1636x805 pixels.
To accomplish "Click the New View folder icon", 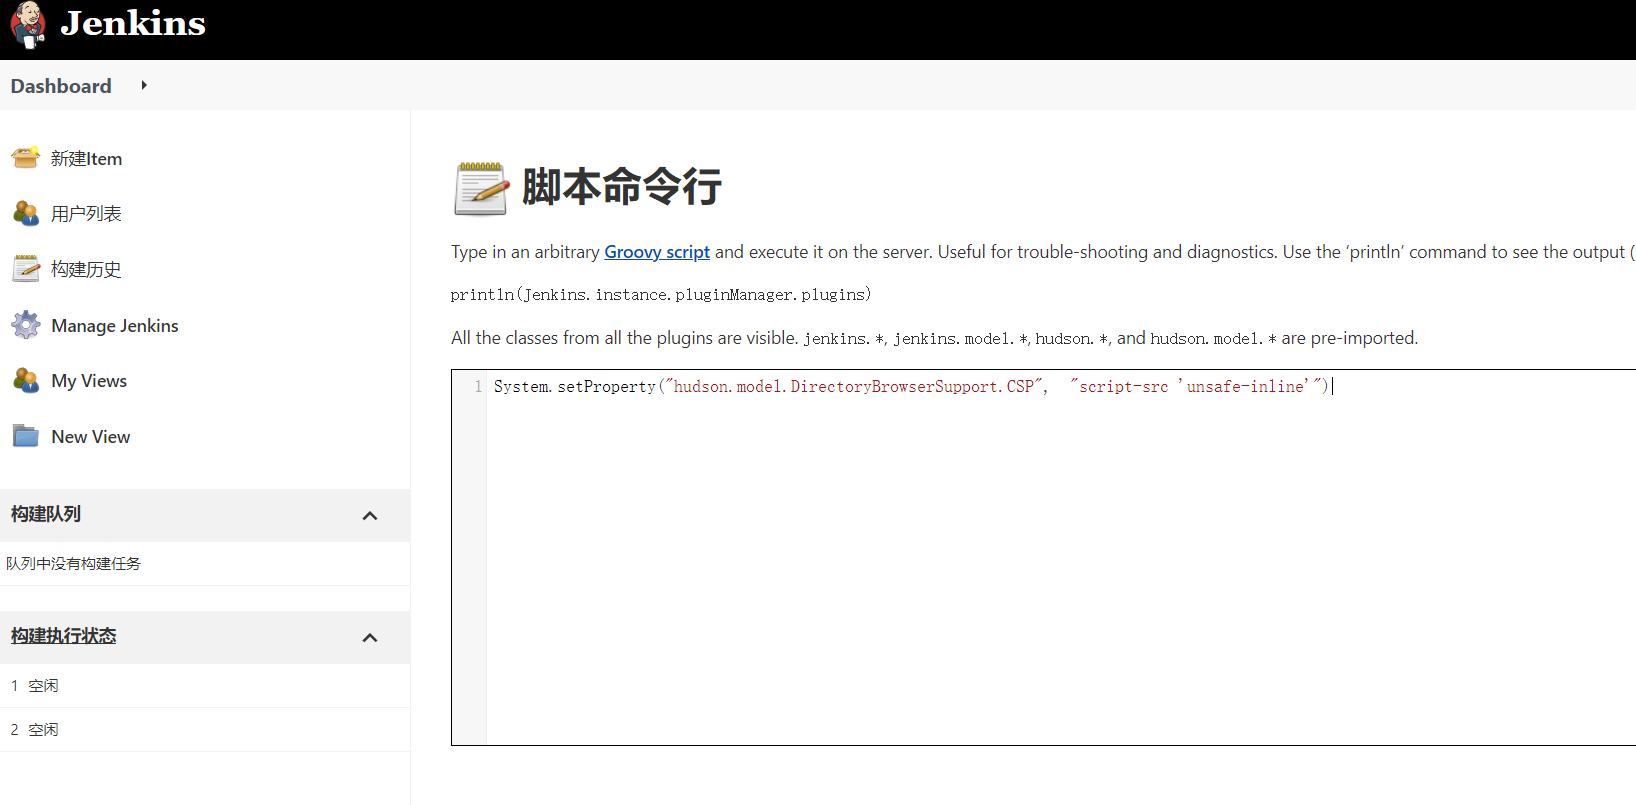I will [25, 436].
